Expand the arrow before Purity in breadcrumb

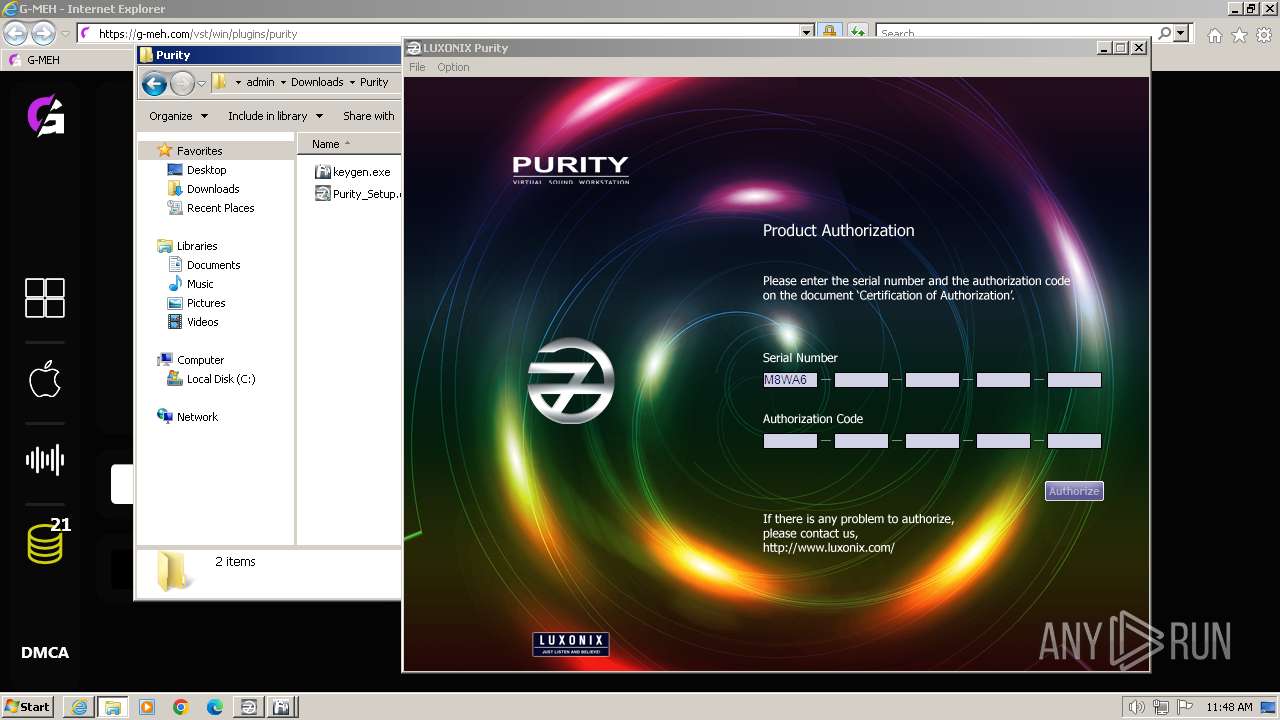353,82
